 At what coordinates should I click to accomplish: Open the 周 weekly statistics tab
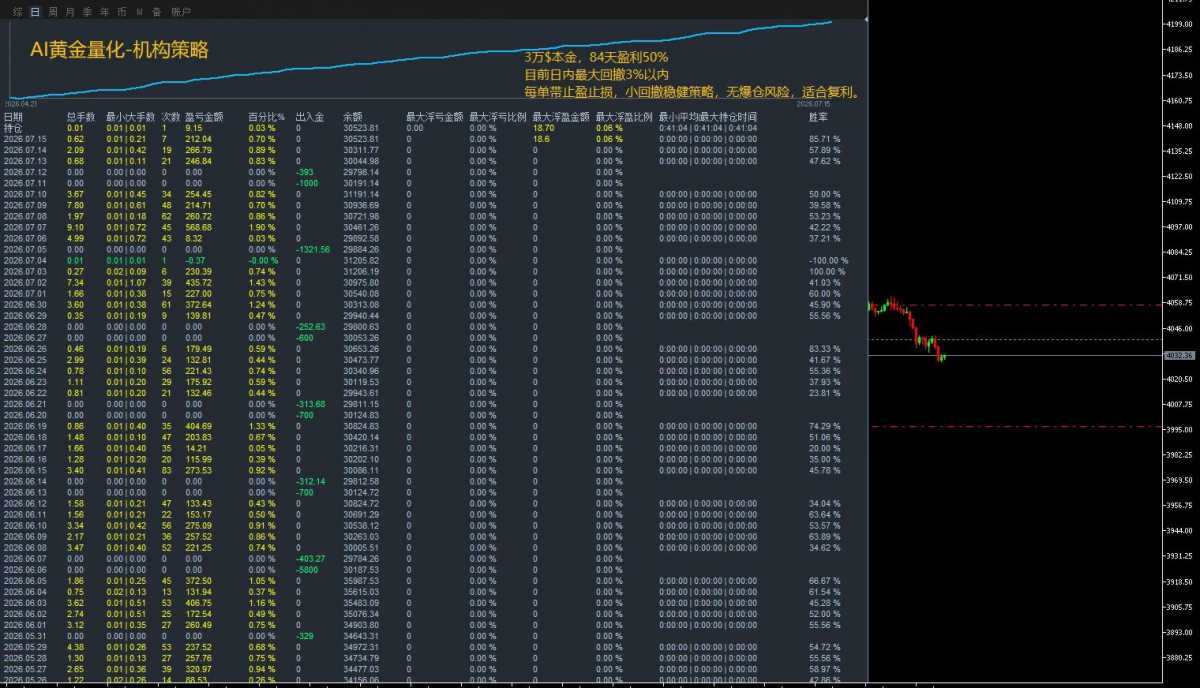click(52, 11)
